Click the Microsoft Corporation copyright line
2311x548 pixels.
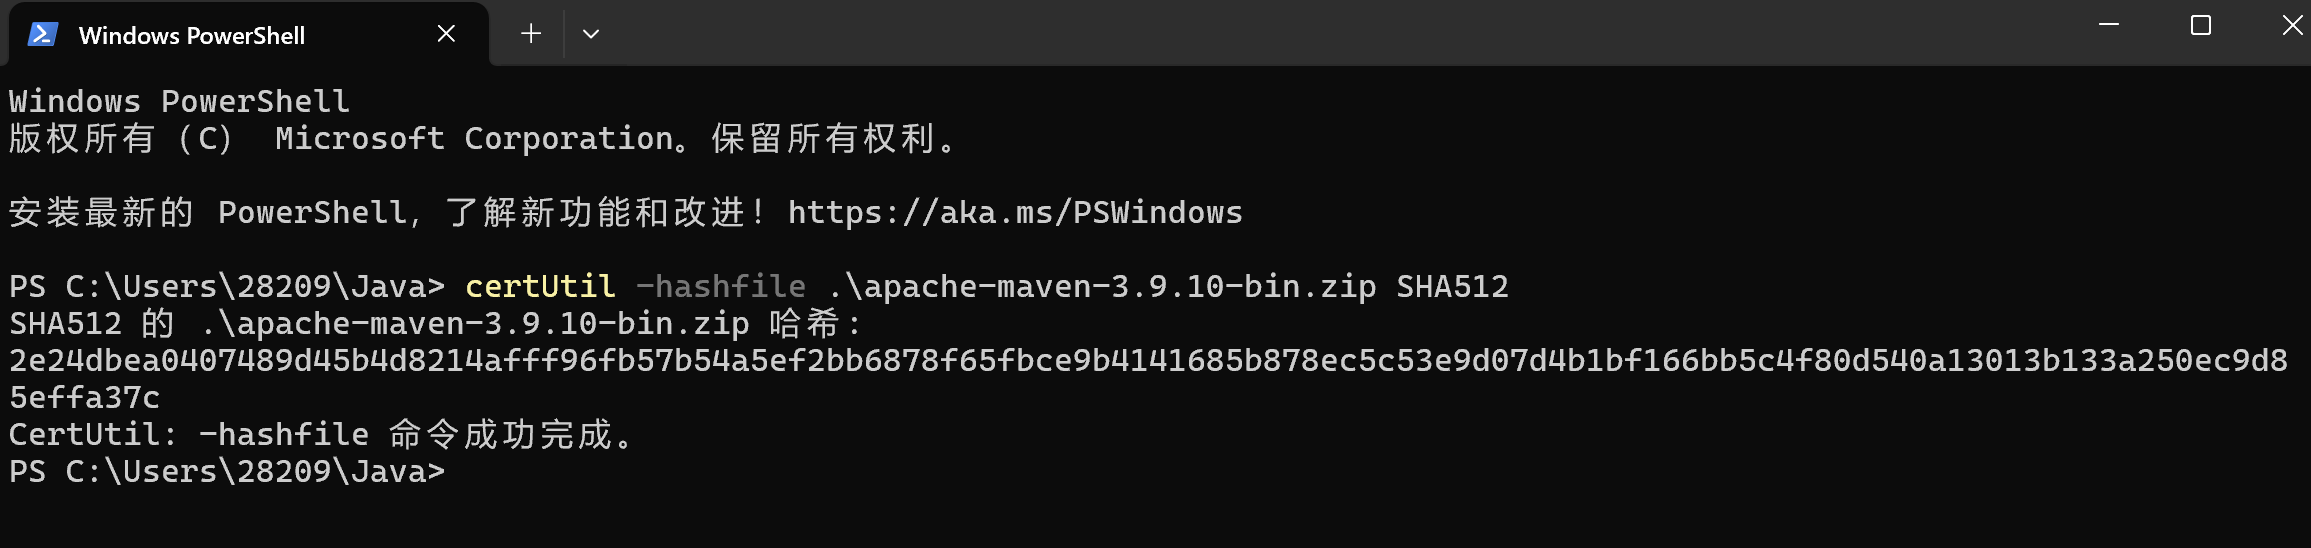[x=484, y=138]
